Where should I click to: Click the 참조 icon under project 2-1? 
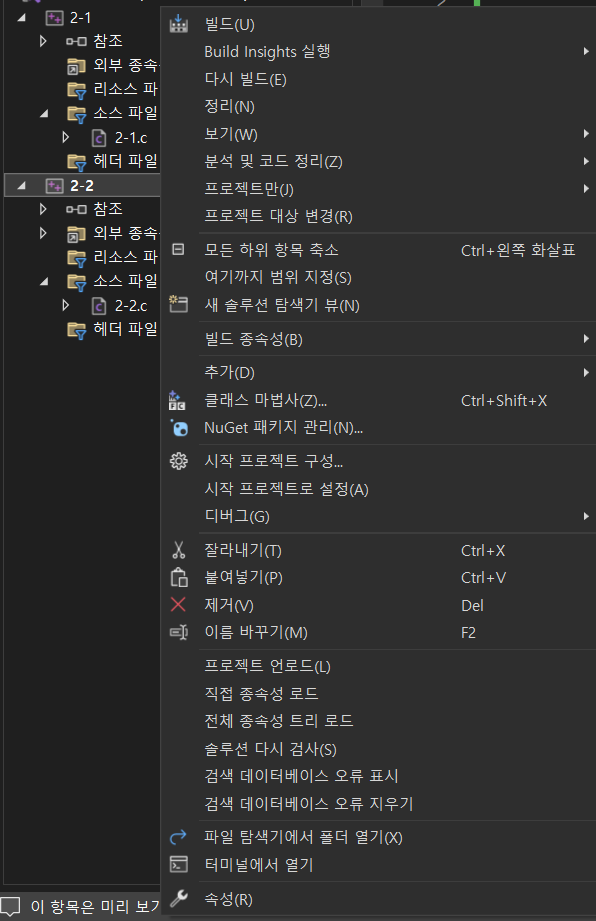click(x=76, y=41)
